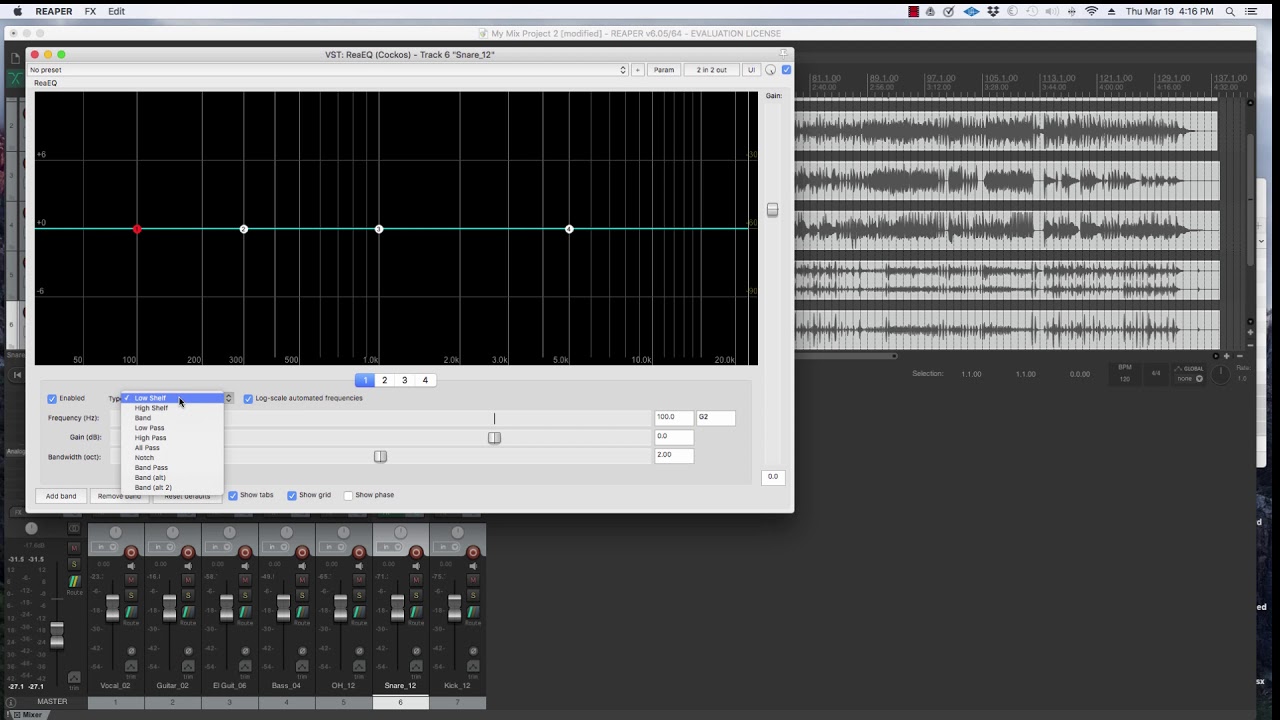Screen dimensions: 1280x720
Task: Open the FX menu in menu bar
Action: point(91,11)
